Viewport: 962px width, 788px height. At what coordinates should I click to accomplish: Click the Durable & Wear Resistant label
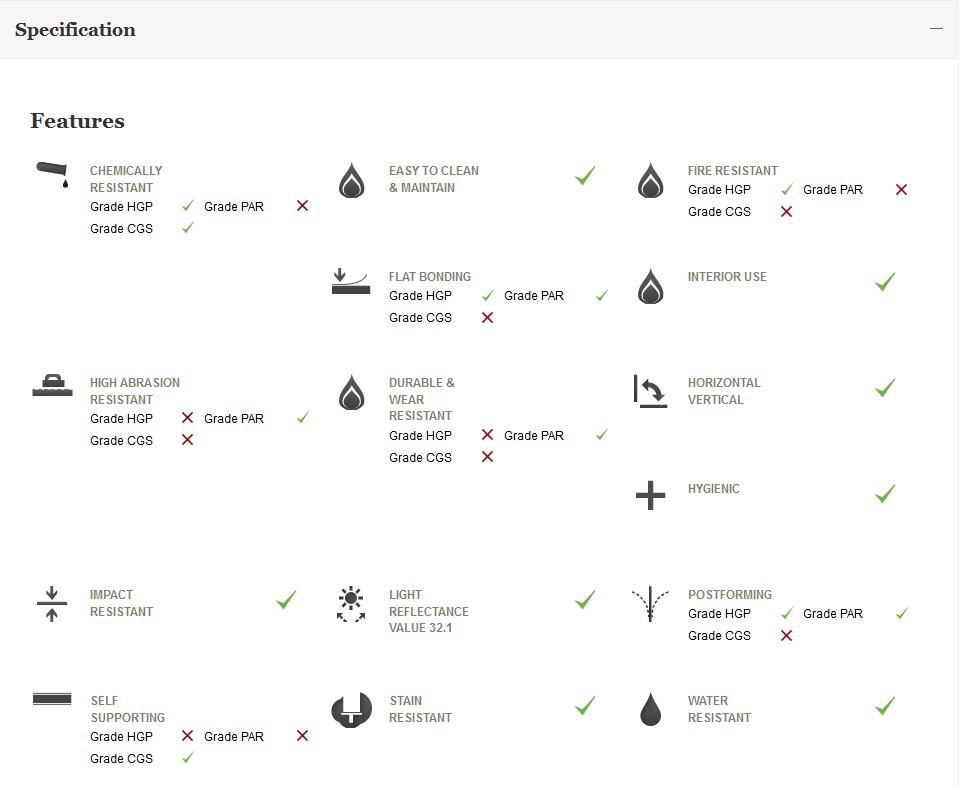point(421,399)
